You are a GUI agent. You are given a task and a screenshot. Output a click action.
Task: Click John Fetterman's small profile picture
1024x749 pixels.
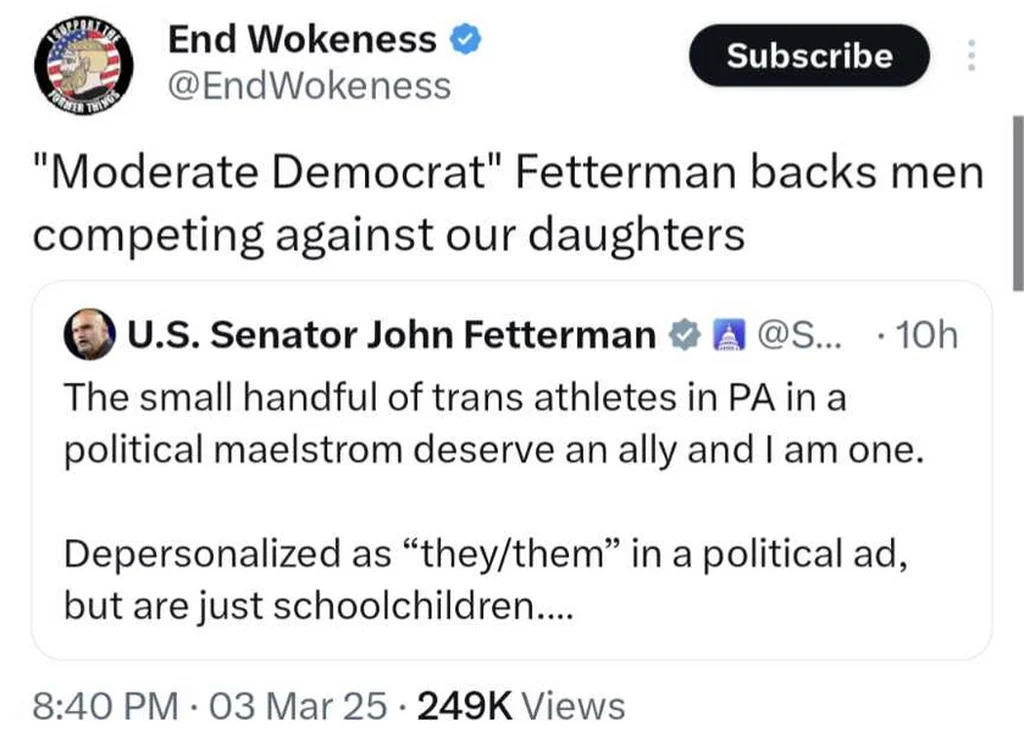pos(90,335)
